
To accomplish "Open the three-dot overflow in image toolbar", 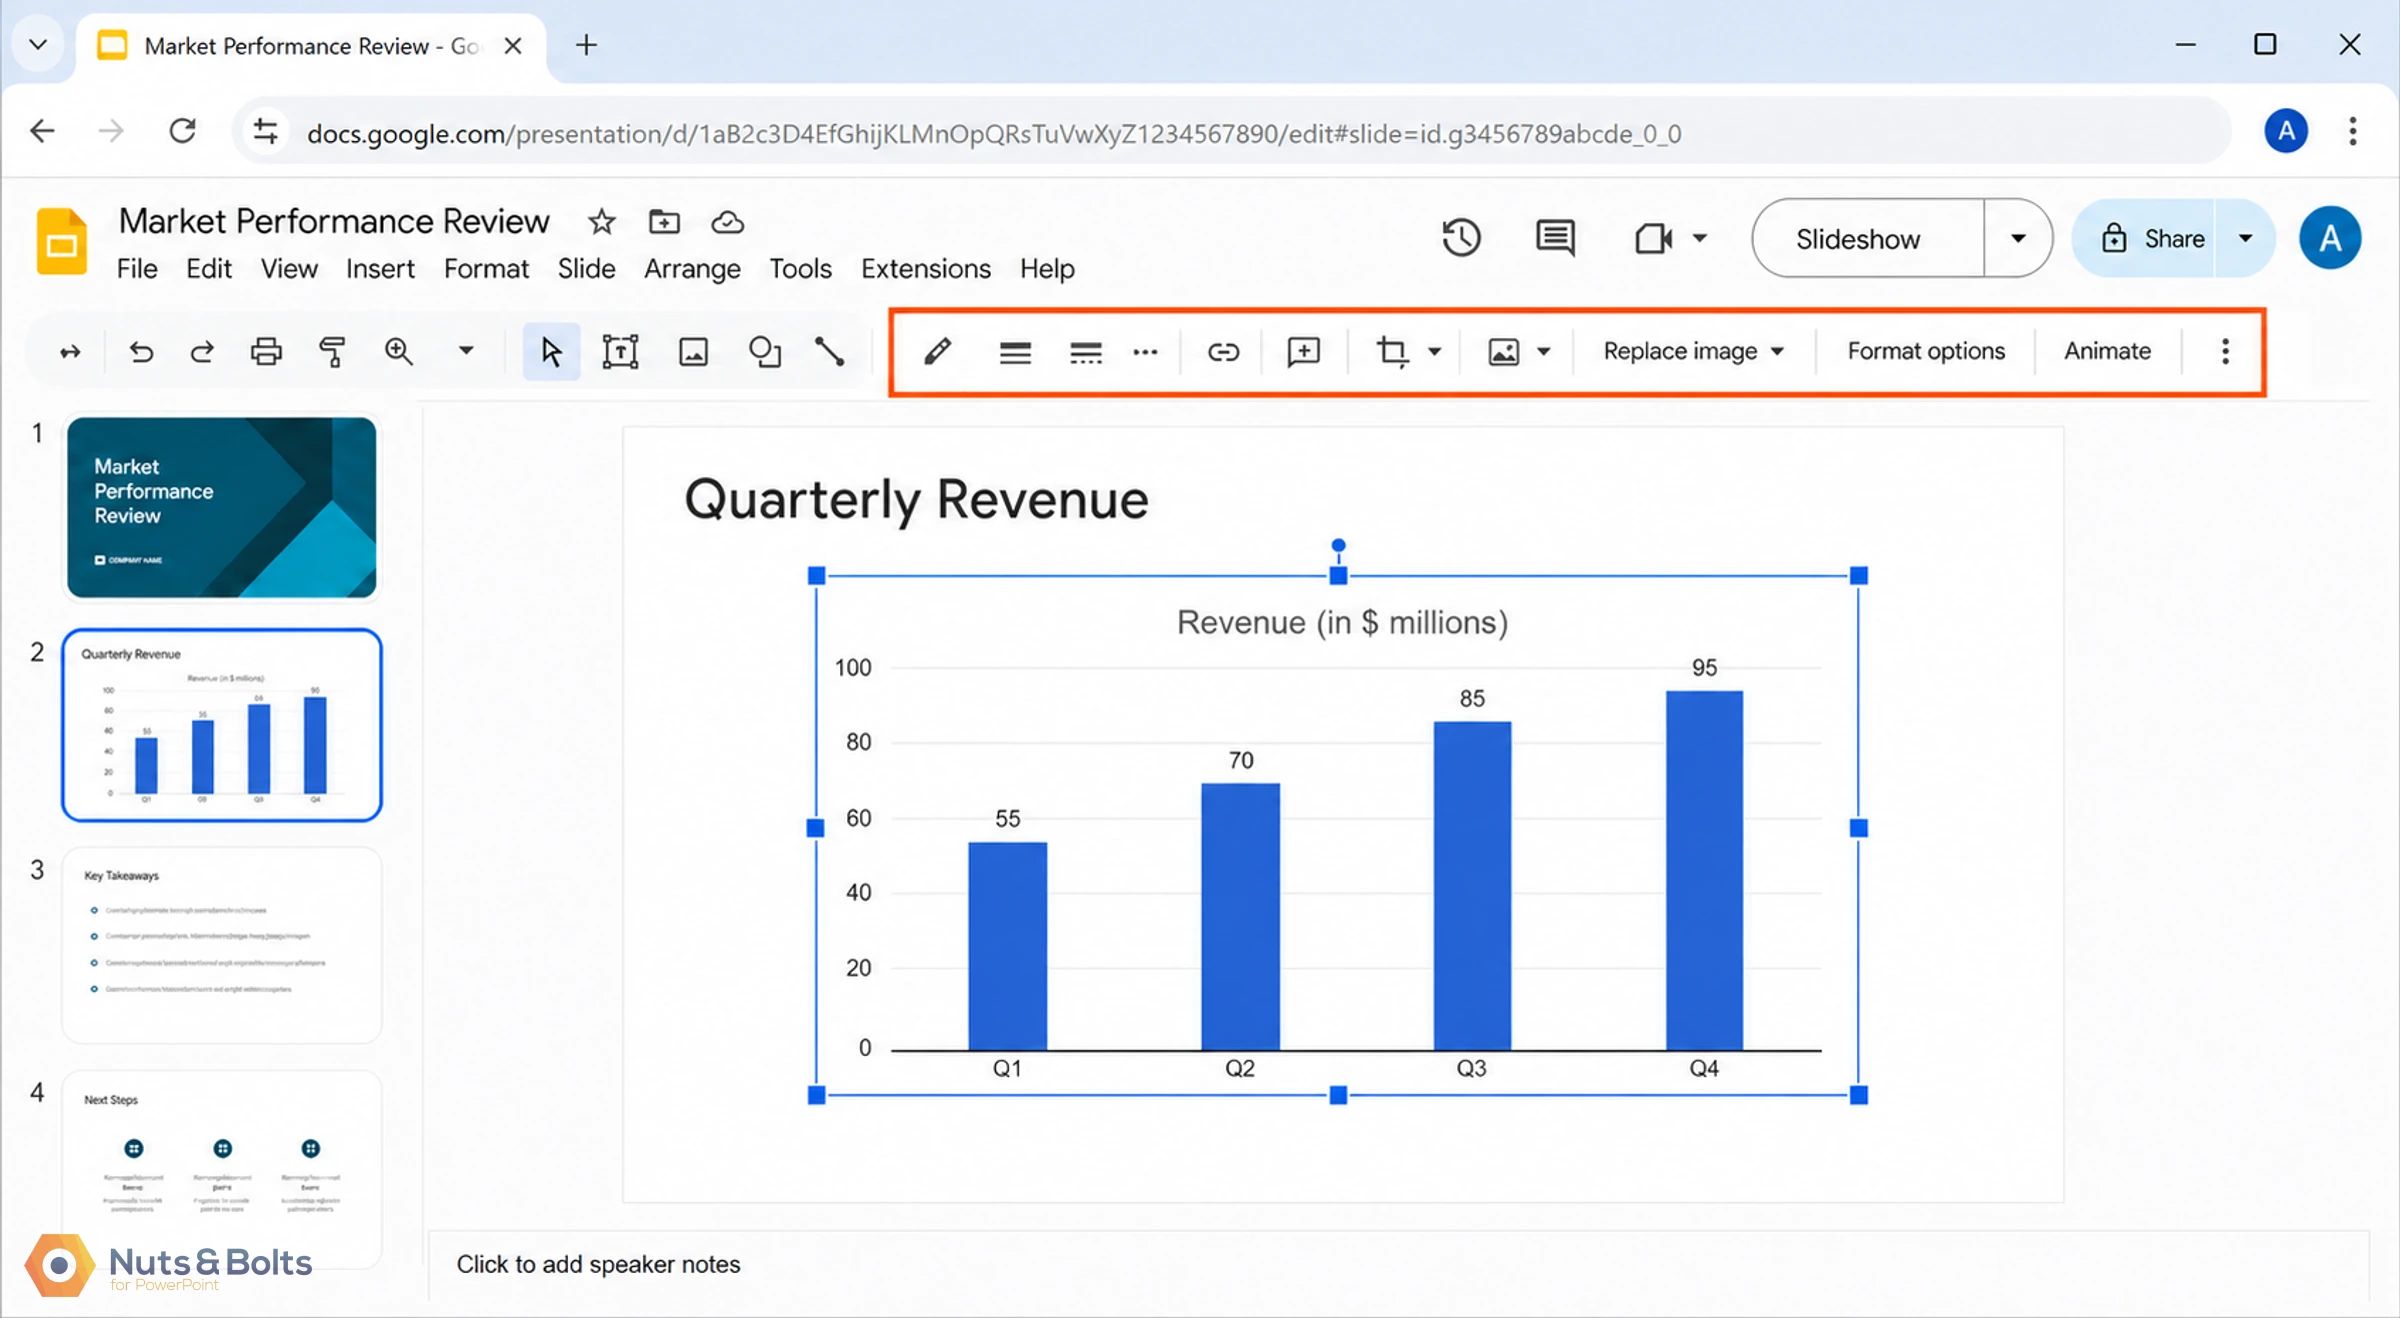I will pos(2225,351).
